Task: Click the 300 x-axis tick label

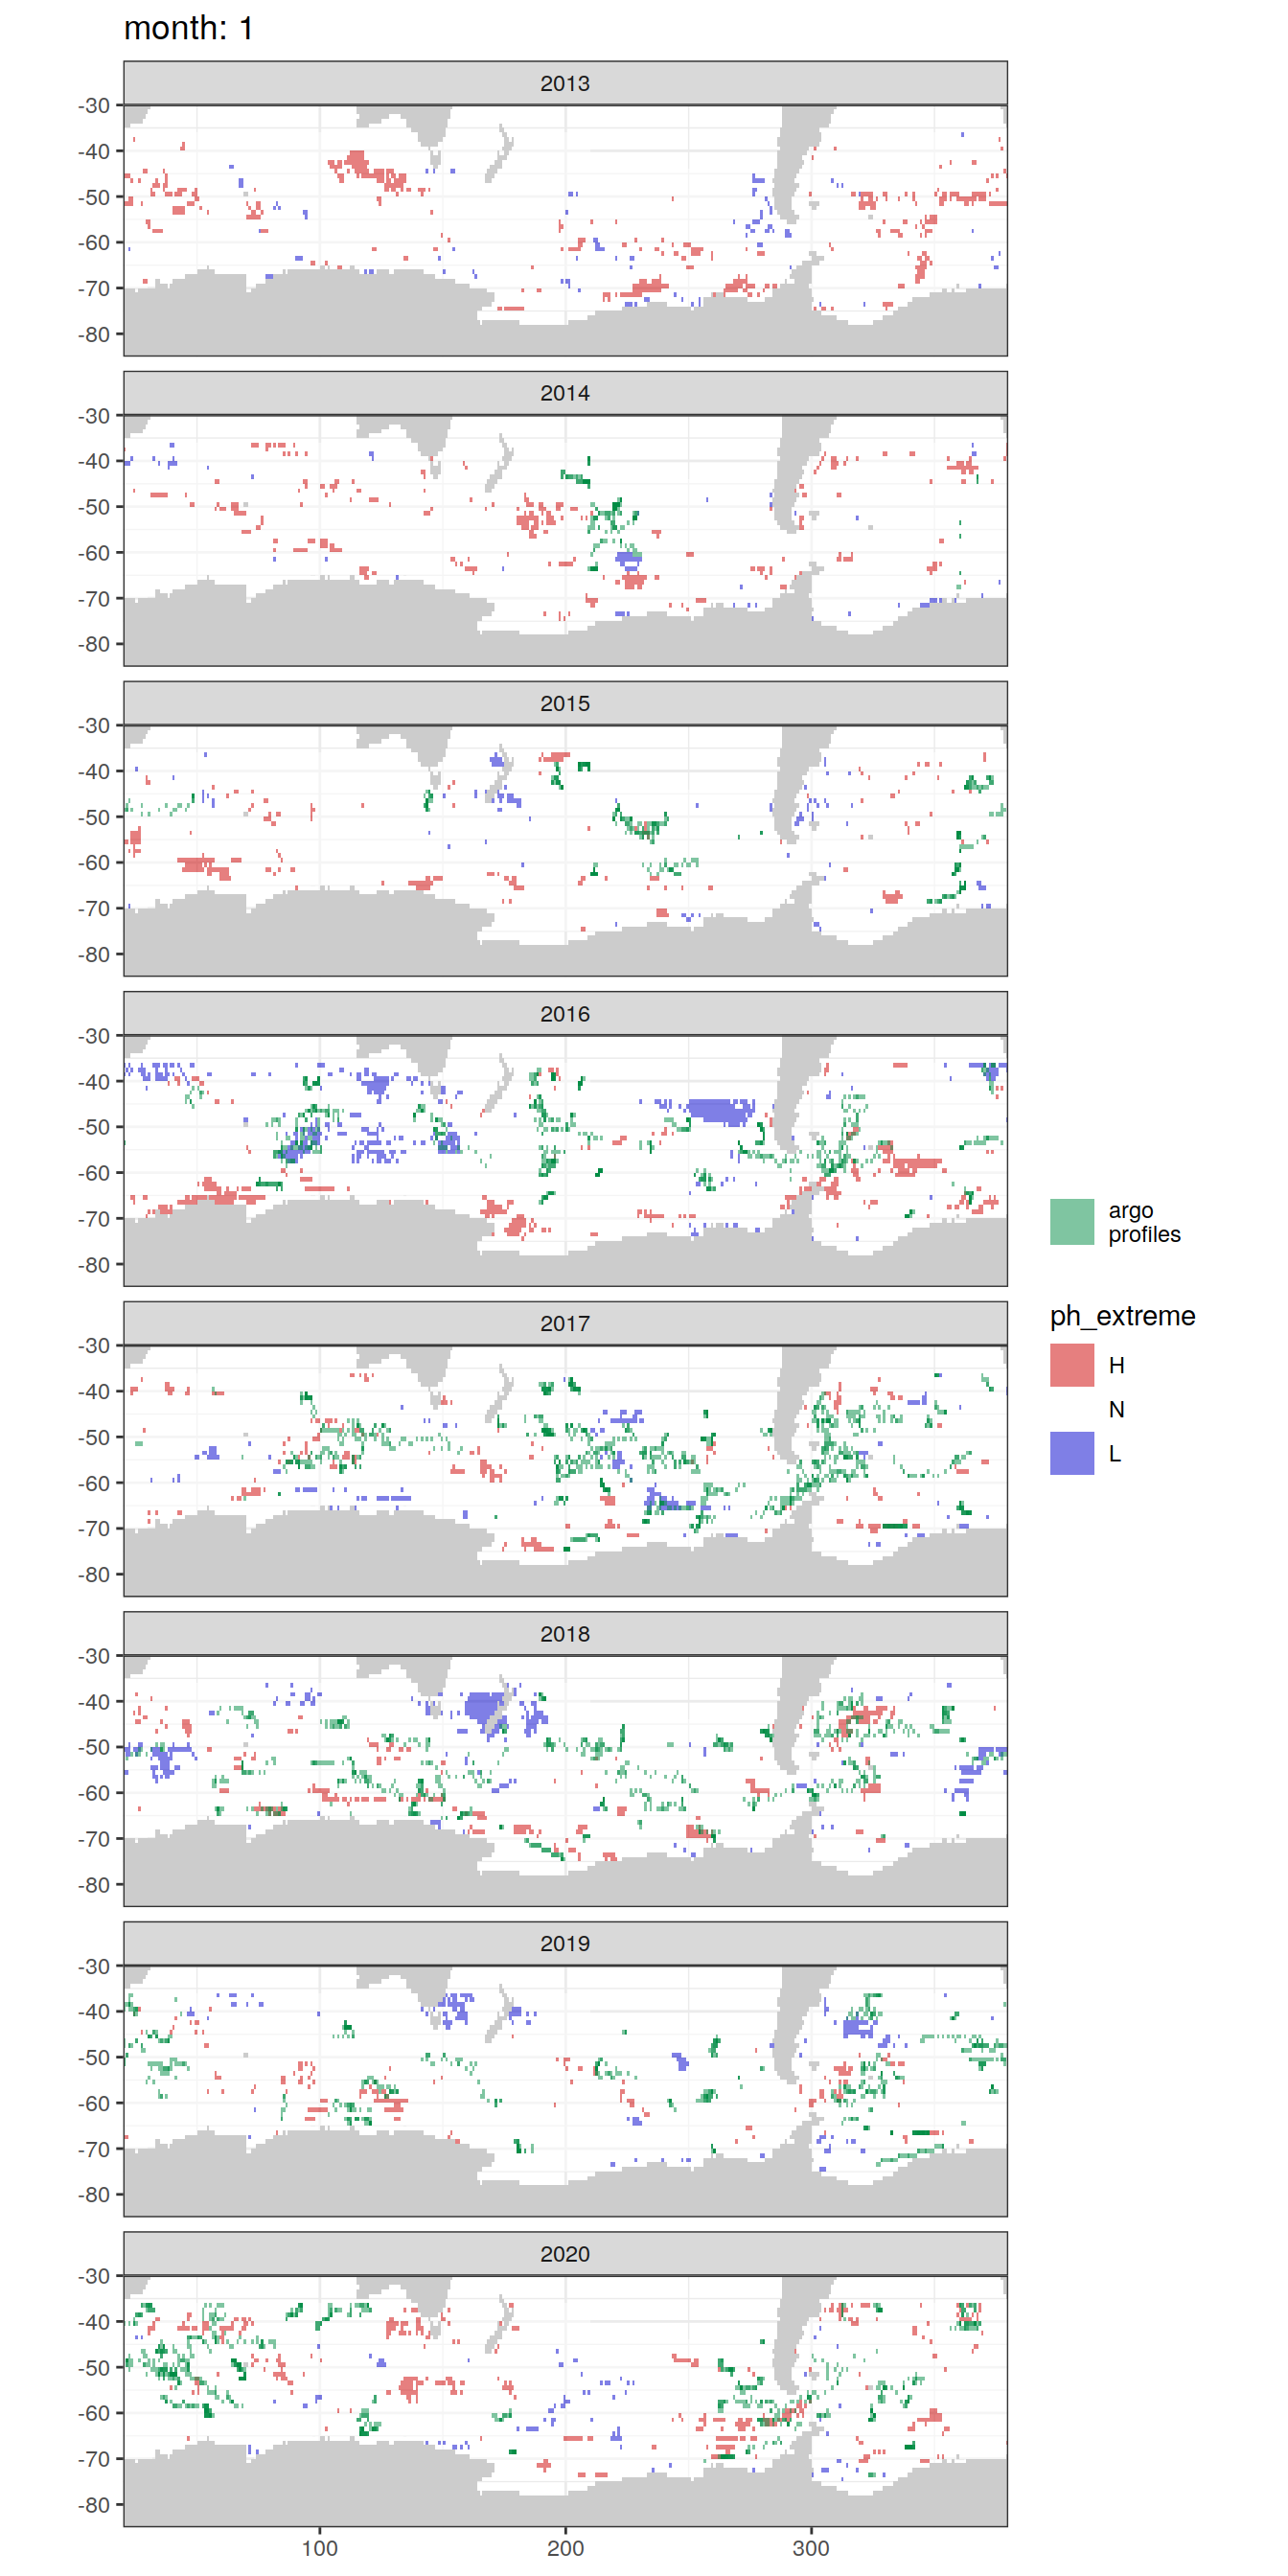Action: click(x=810, y=2547)
